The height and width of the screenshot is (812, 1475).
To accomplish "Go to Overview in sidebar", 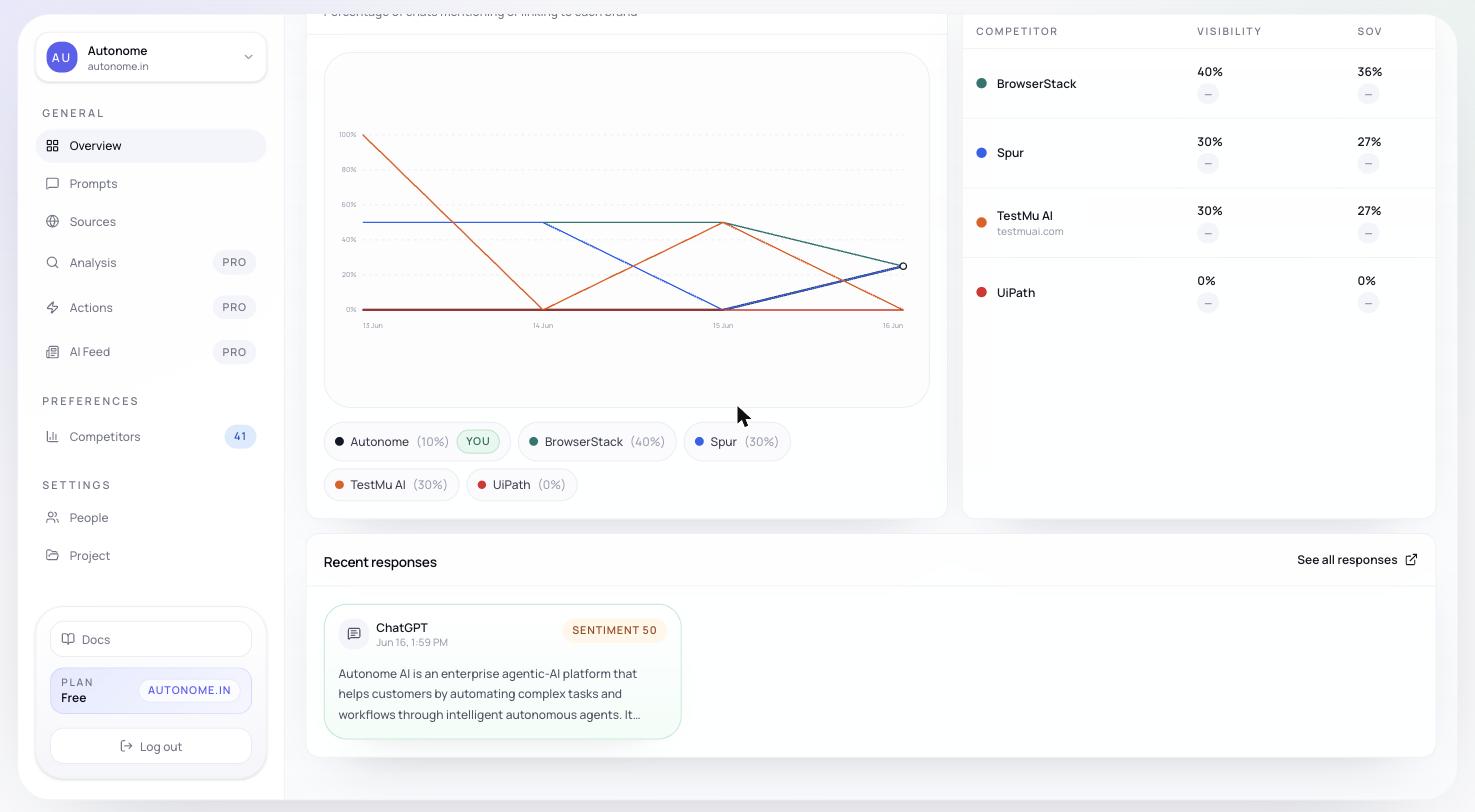I will point(151,145).
